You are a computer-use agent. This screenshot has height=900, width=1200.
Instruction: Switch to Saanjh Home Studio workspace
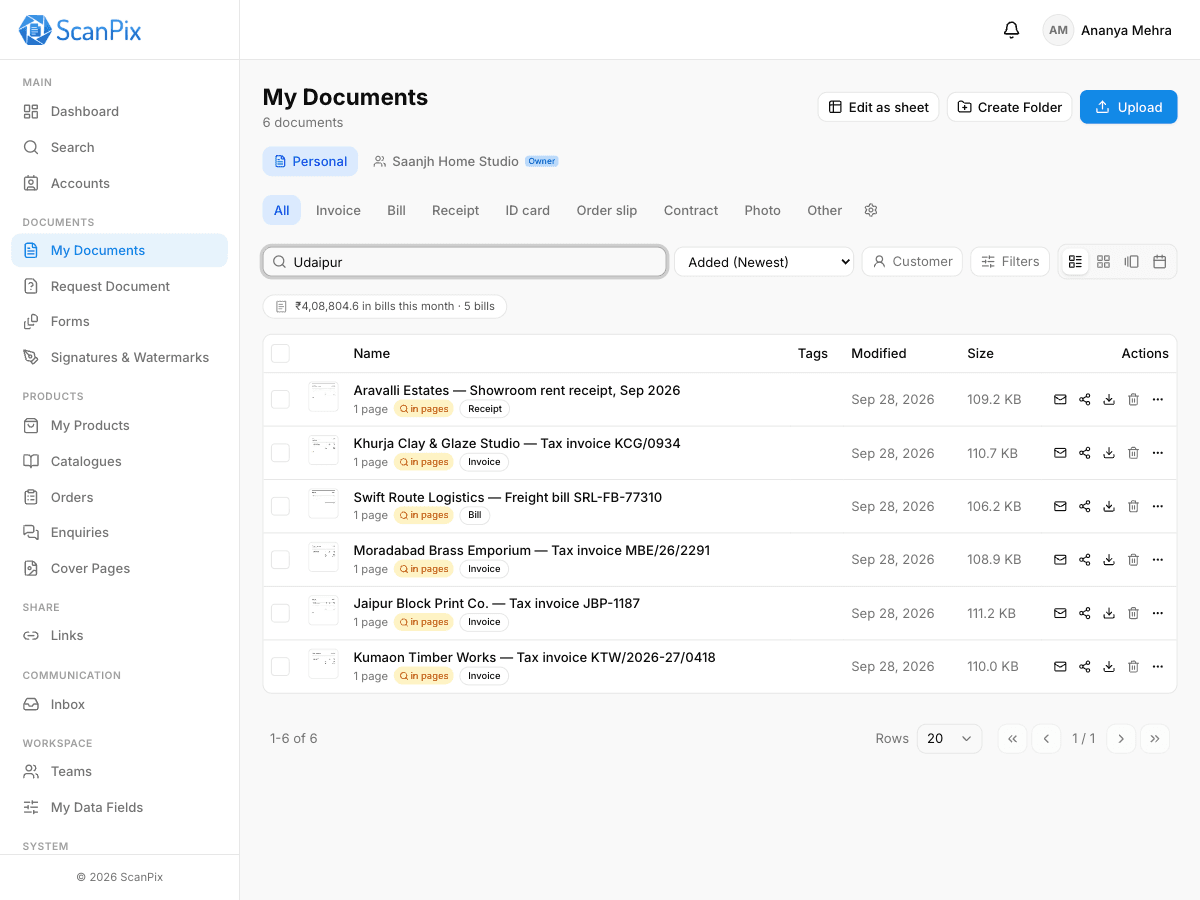[x=465, y=161]
